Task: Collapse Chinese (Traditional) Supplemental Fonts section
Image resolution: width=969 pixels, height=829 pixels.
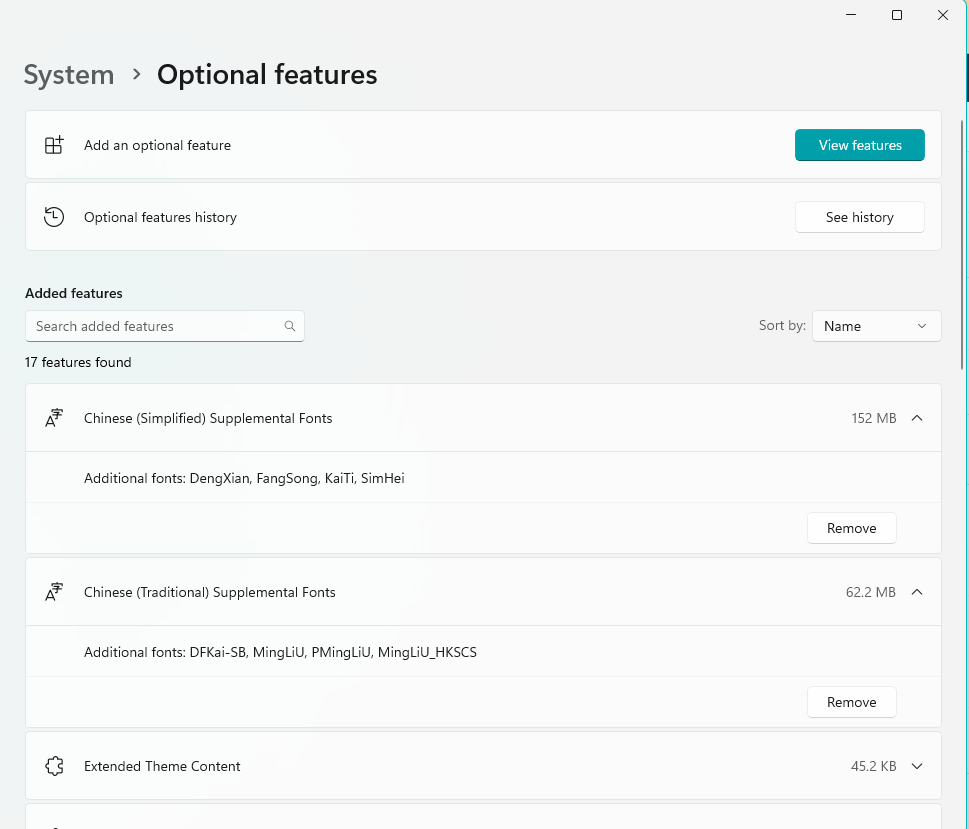Action: 917,592
